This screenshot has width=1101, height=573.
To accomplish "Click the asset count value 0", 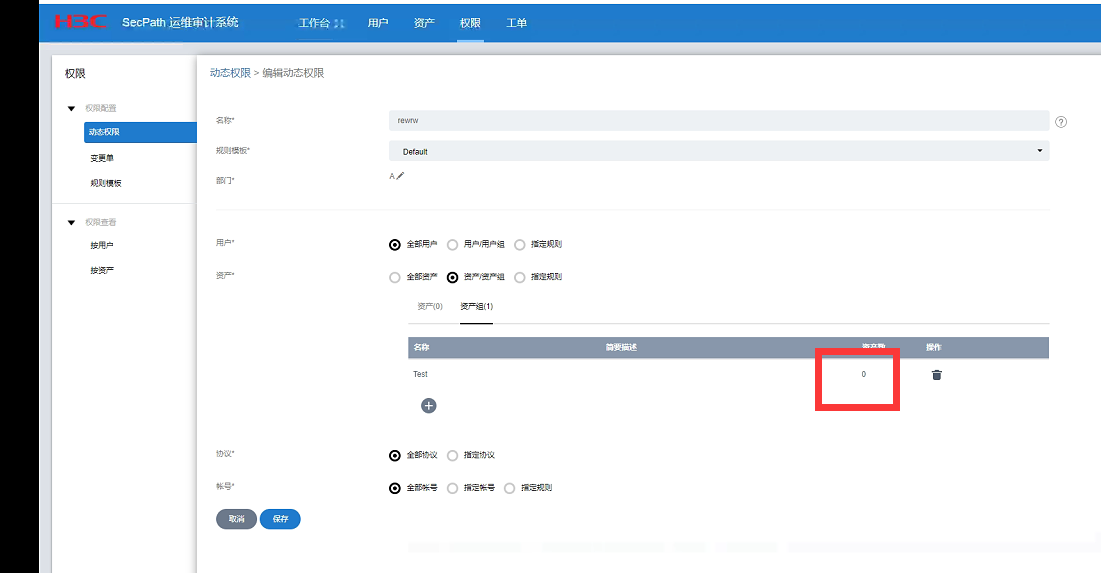I will pyautogui.click(x=864, y=374).
